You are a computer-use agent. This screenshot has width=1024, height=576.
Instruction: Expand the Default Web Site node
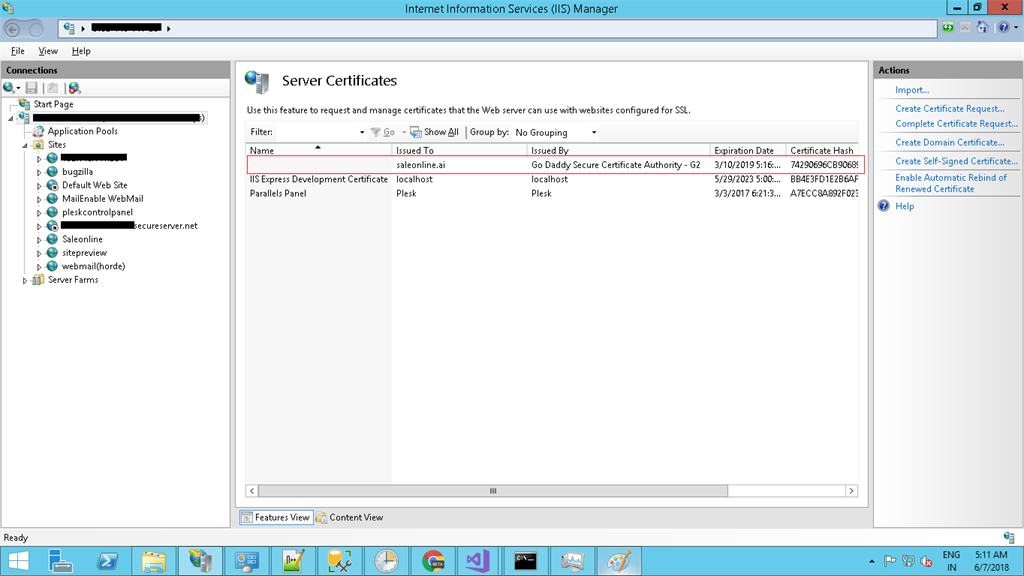click(39, 186)
